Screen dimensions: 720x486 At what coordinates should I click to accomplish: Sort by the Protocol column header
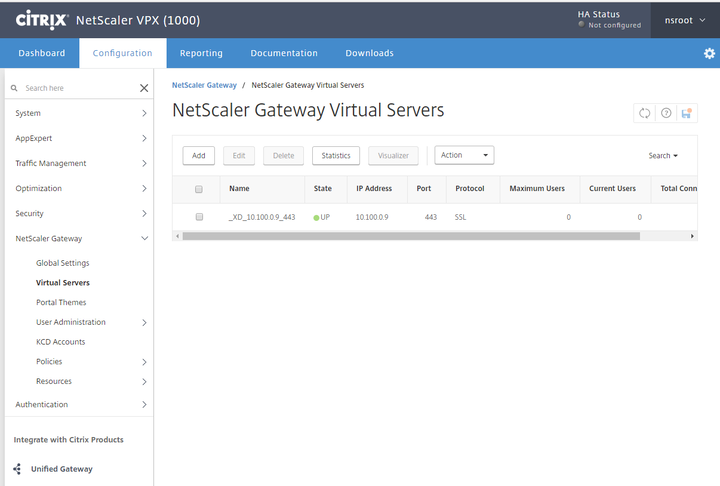pos(469,189)
